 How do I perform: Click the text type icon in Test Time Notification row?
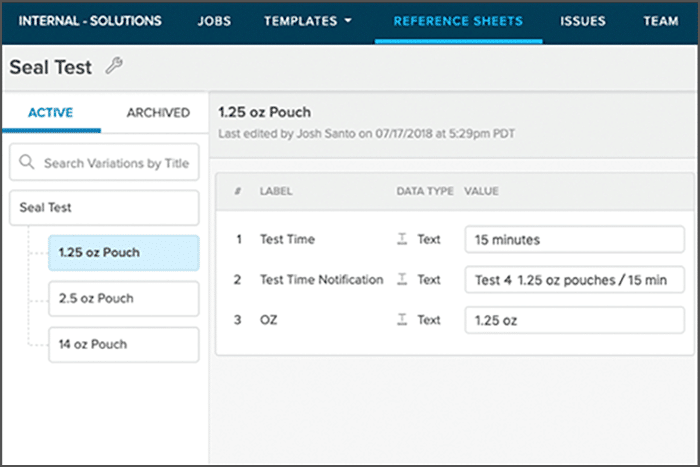tap(402, 279)
